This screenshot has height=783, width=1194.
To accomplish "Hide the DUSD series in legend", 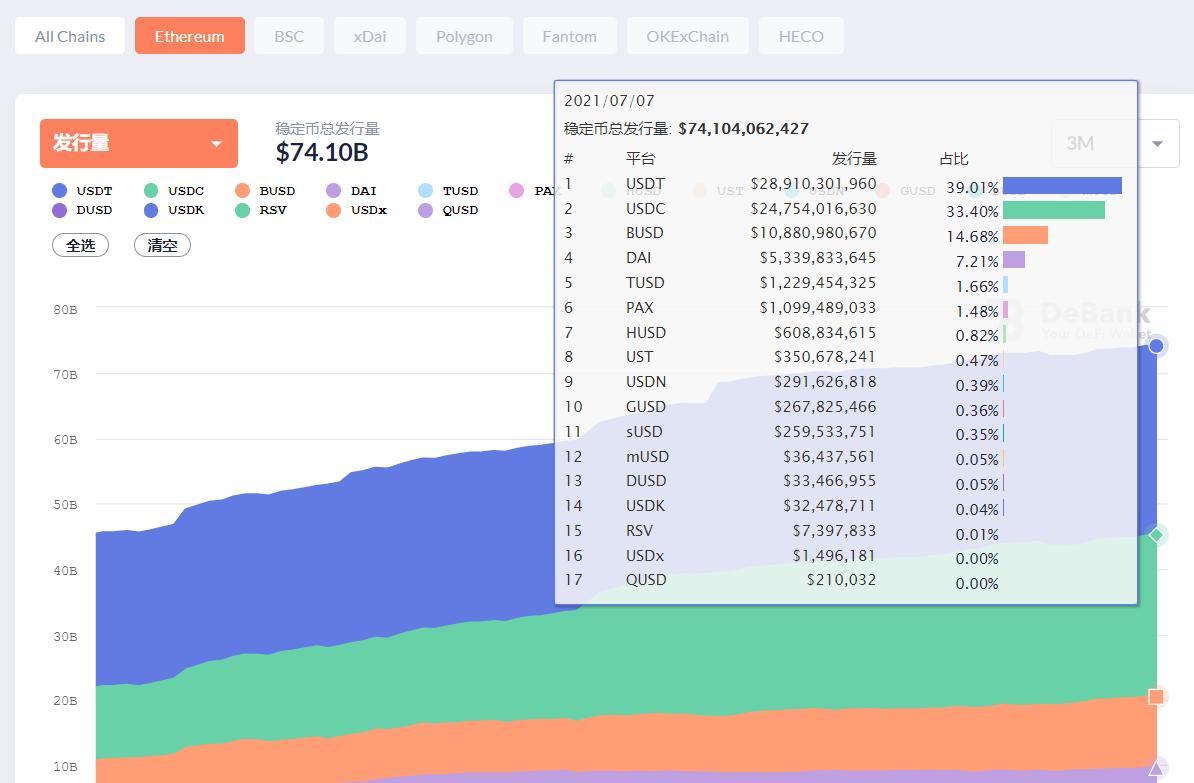I will (60, 210).
